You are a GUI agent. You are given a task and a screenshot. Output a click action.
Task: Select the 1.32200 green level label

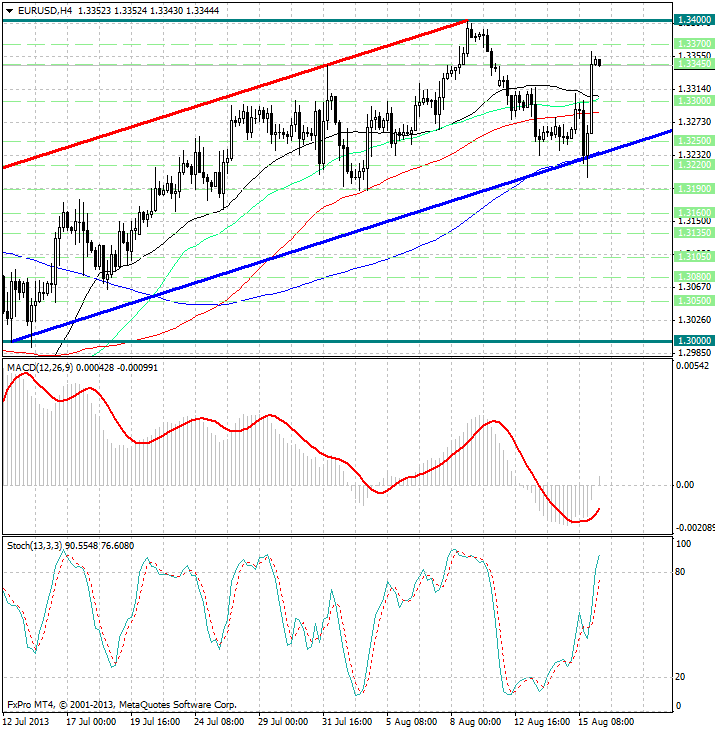(x=694, y=165)
